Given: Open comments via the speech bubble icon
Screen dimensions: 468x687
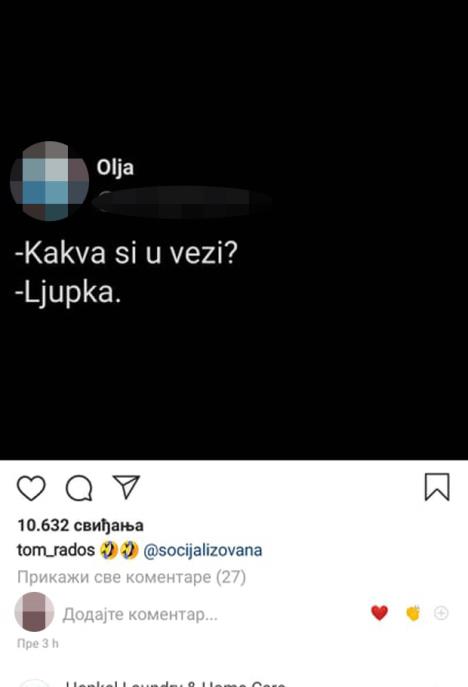Looking at the screenshot, I should [x=79, y=488].
